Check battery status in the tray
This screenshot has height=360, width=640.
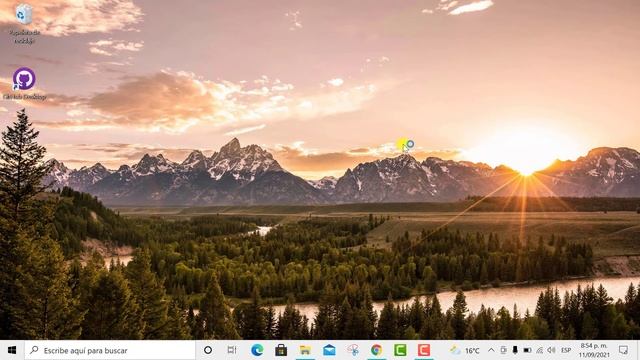pyautogui.click(x=527, y=351)
